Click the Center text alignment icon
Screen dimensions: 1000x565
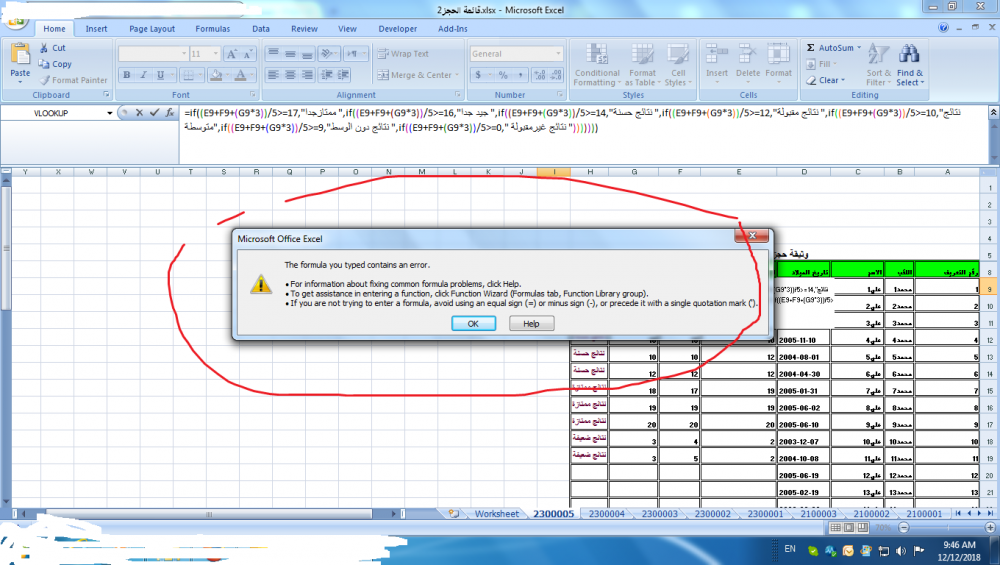coord(290,75)
